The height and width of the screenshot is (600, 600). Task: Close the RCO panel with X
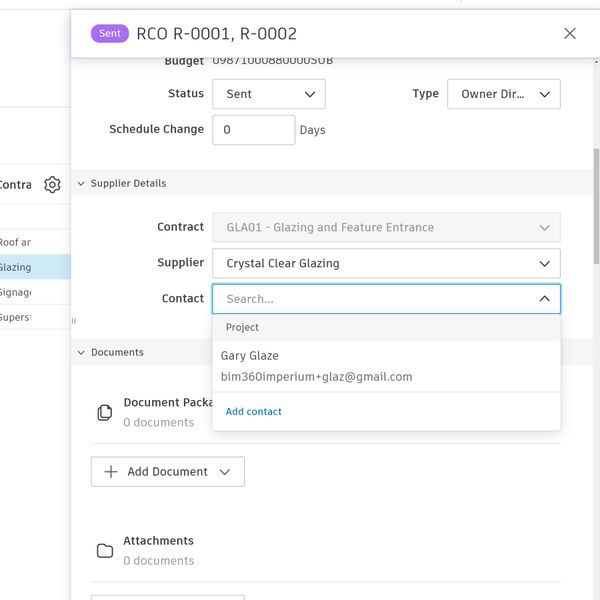tap(570, 33)
